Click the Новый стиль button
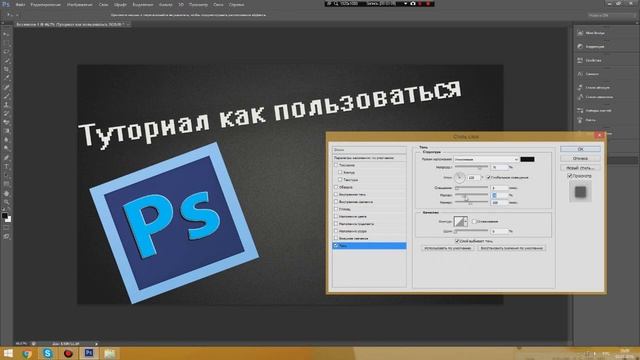 click(580, 168)
